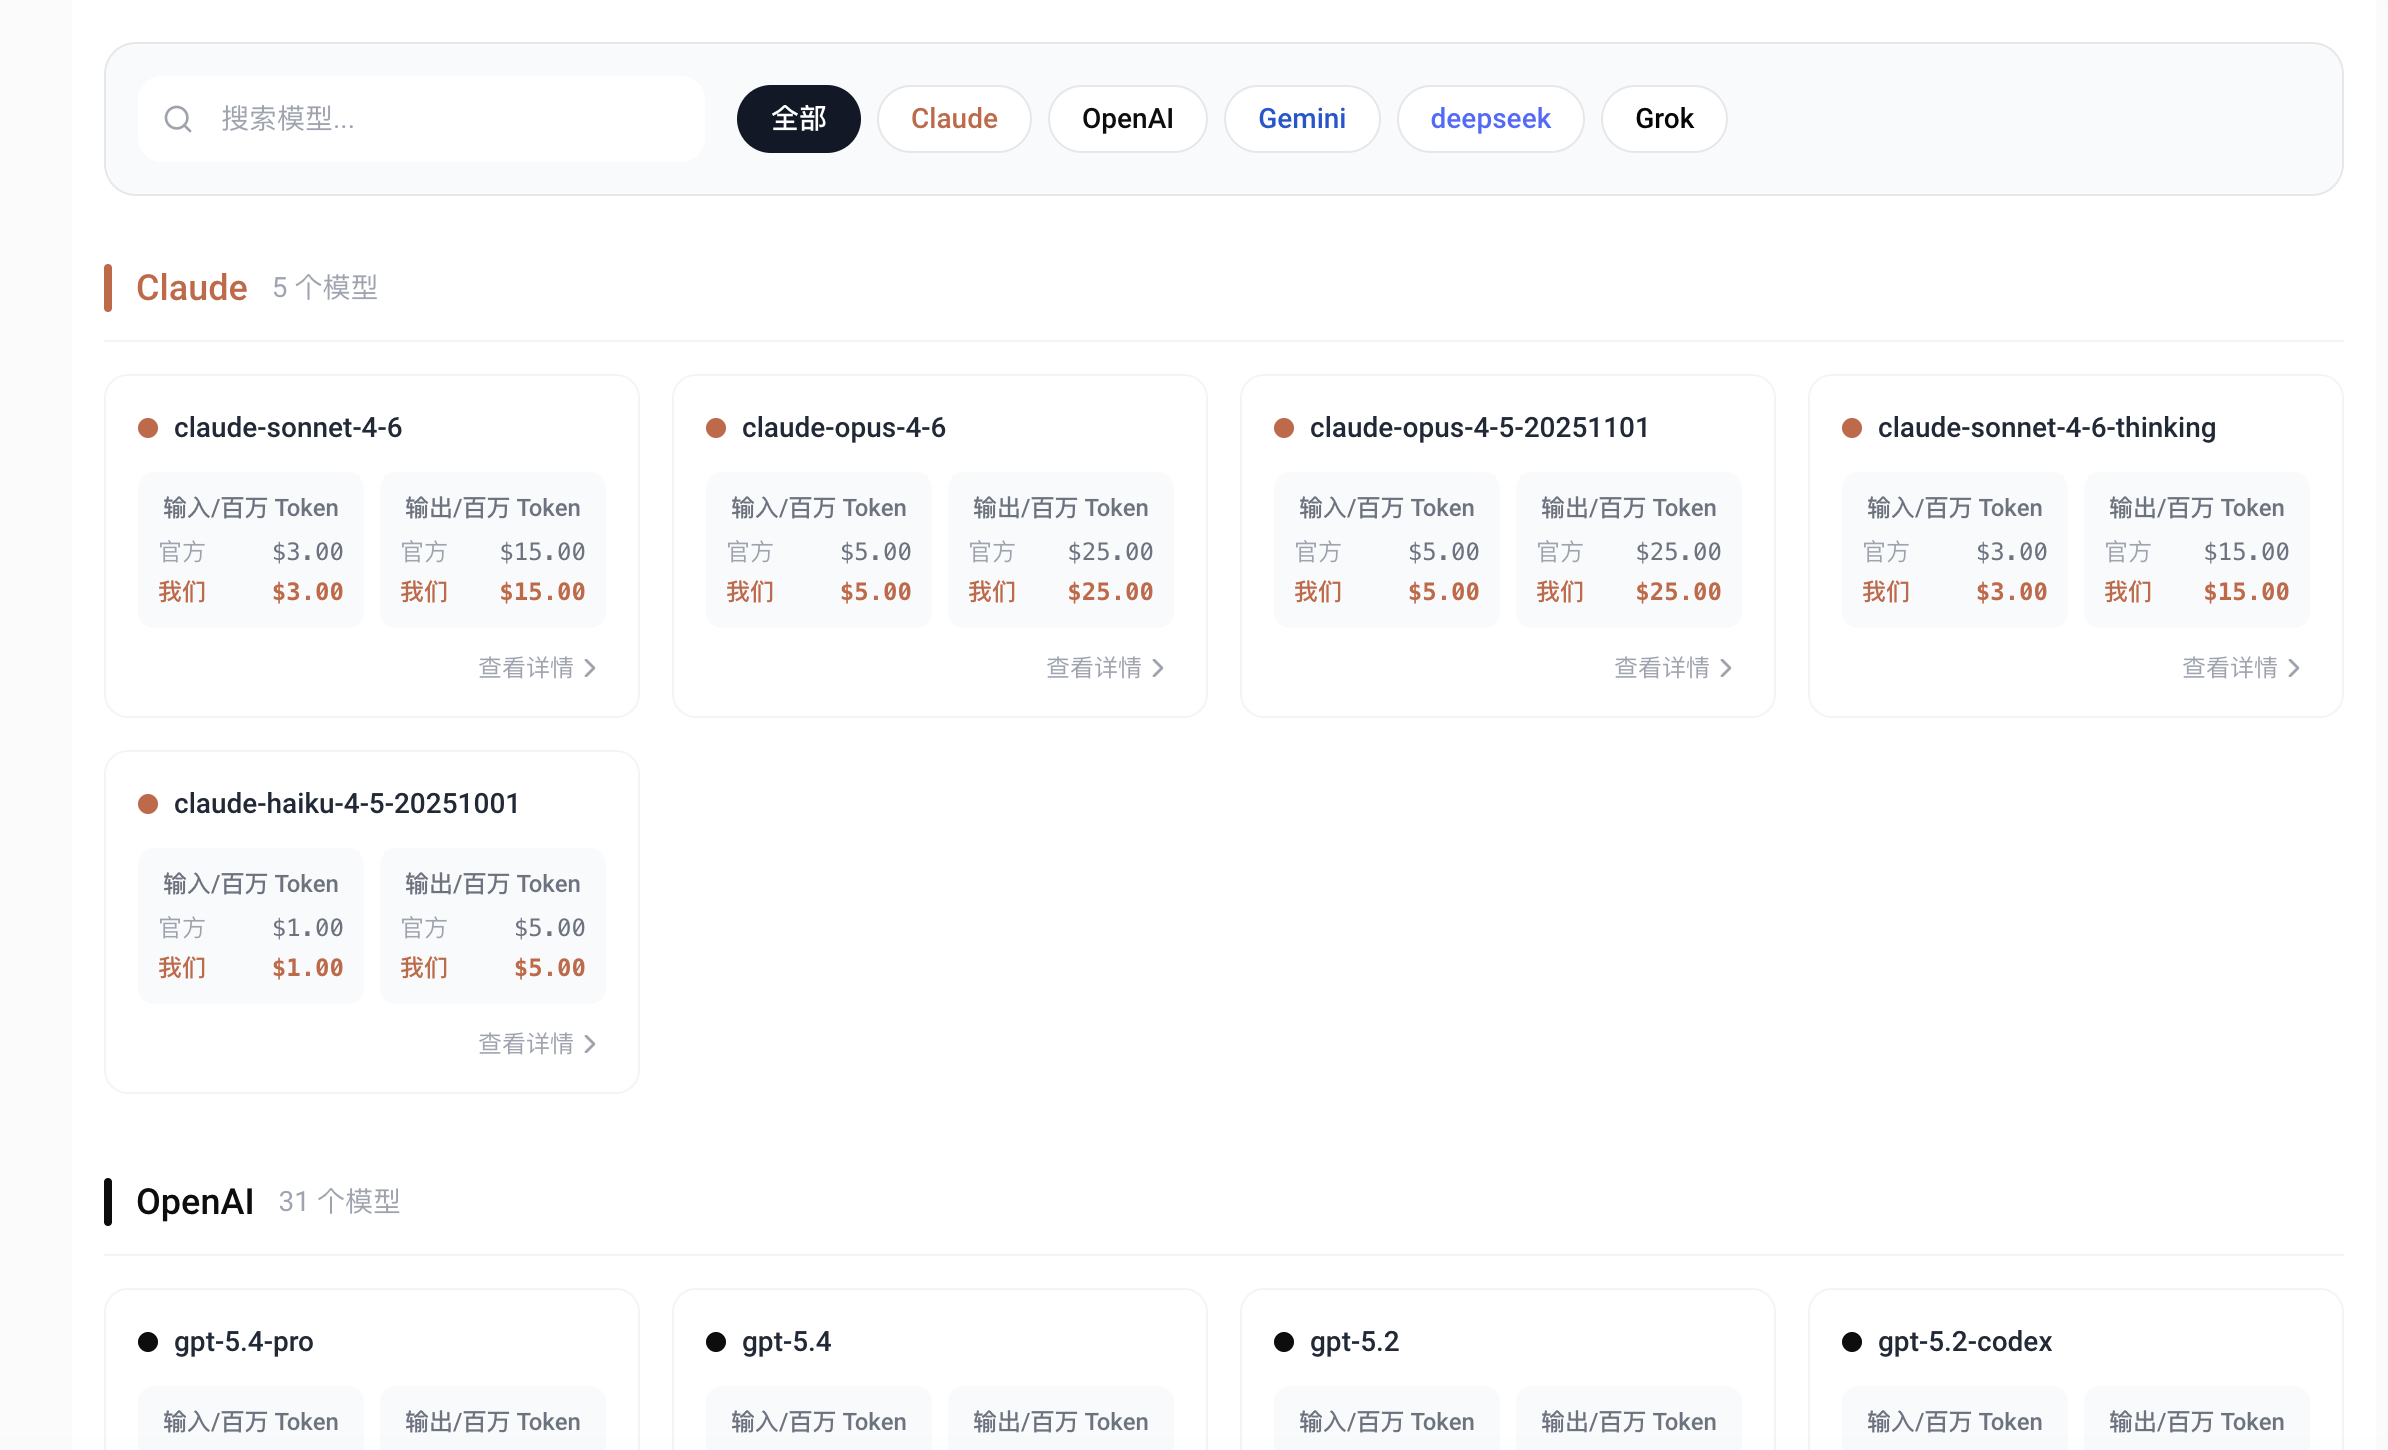This screenshot has height=1450, width=2388.
Task: Click the black dot beside gpt-5.4
Action: click(x=716, y=1342)
